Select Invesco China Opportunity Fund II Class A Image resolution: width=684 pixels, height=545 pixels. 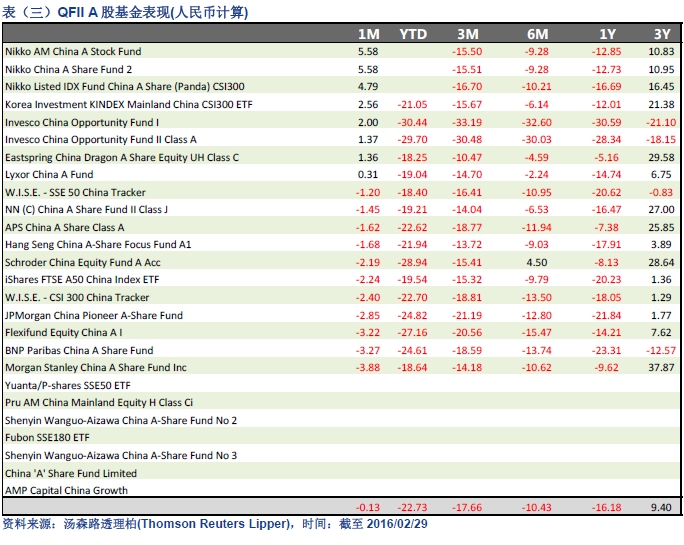coord(101,140)
